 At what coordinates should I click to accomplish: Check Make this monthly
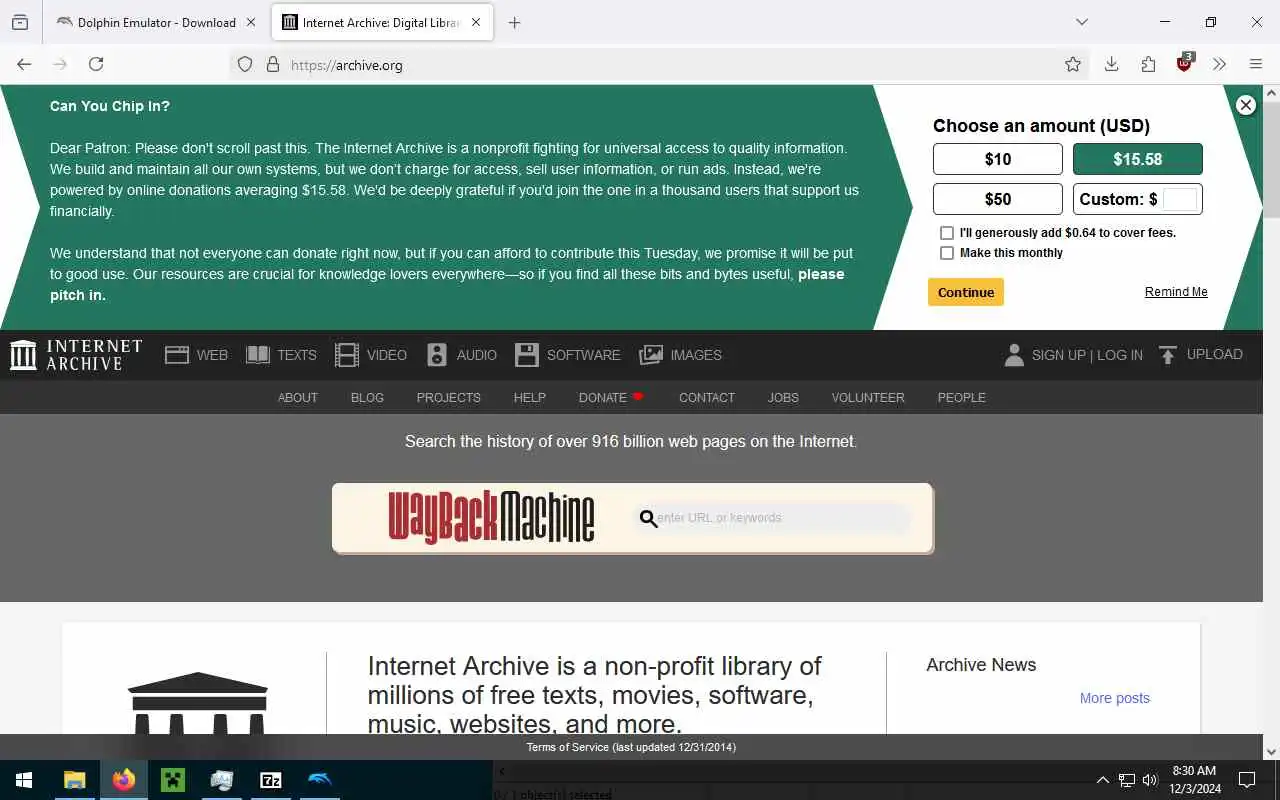click(947, 253)
